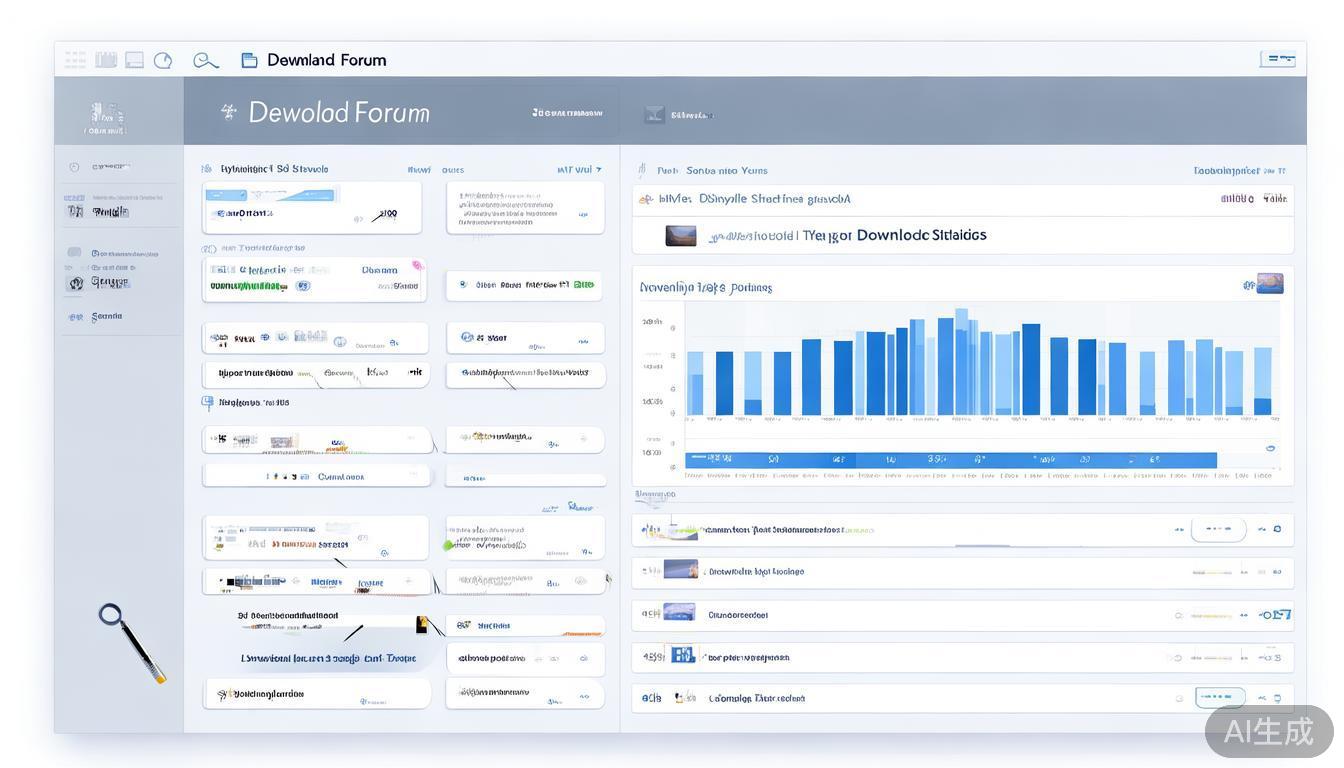The width and height of the screenshot is (1344, 768).
Task: Open the clock icon in top toolbar
Action: pyautogui.click(x=163, y=60)
